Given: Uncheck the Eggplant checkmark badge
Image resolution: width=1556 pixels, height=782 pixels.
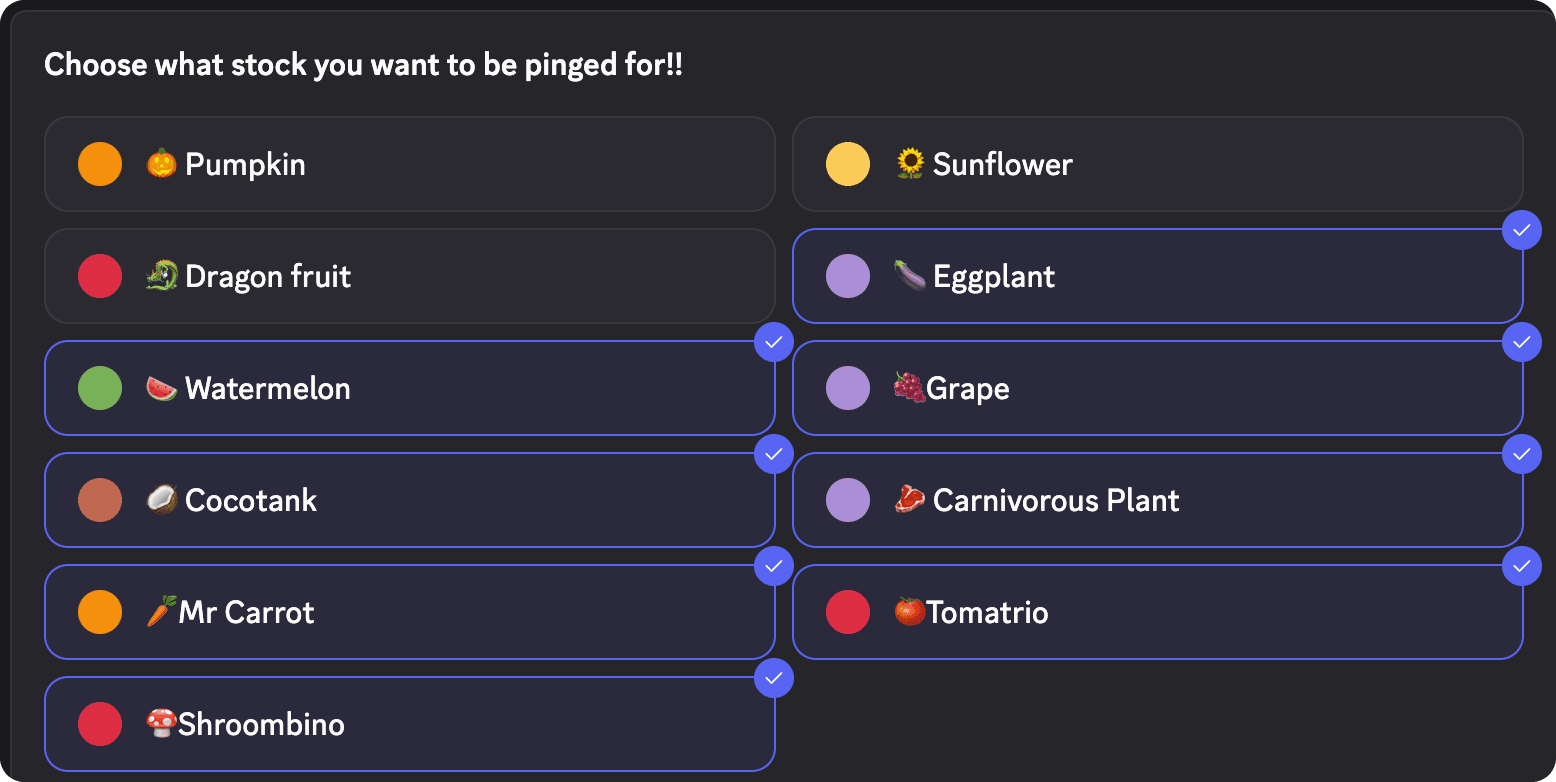Looking at the screenshot, I should [x=1522, y=231].
